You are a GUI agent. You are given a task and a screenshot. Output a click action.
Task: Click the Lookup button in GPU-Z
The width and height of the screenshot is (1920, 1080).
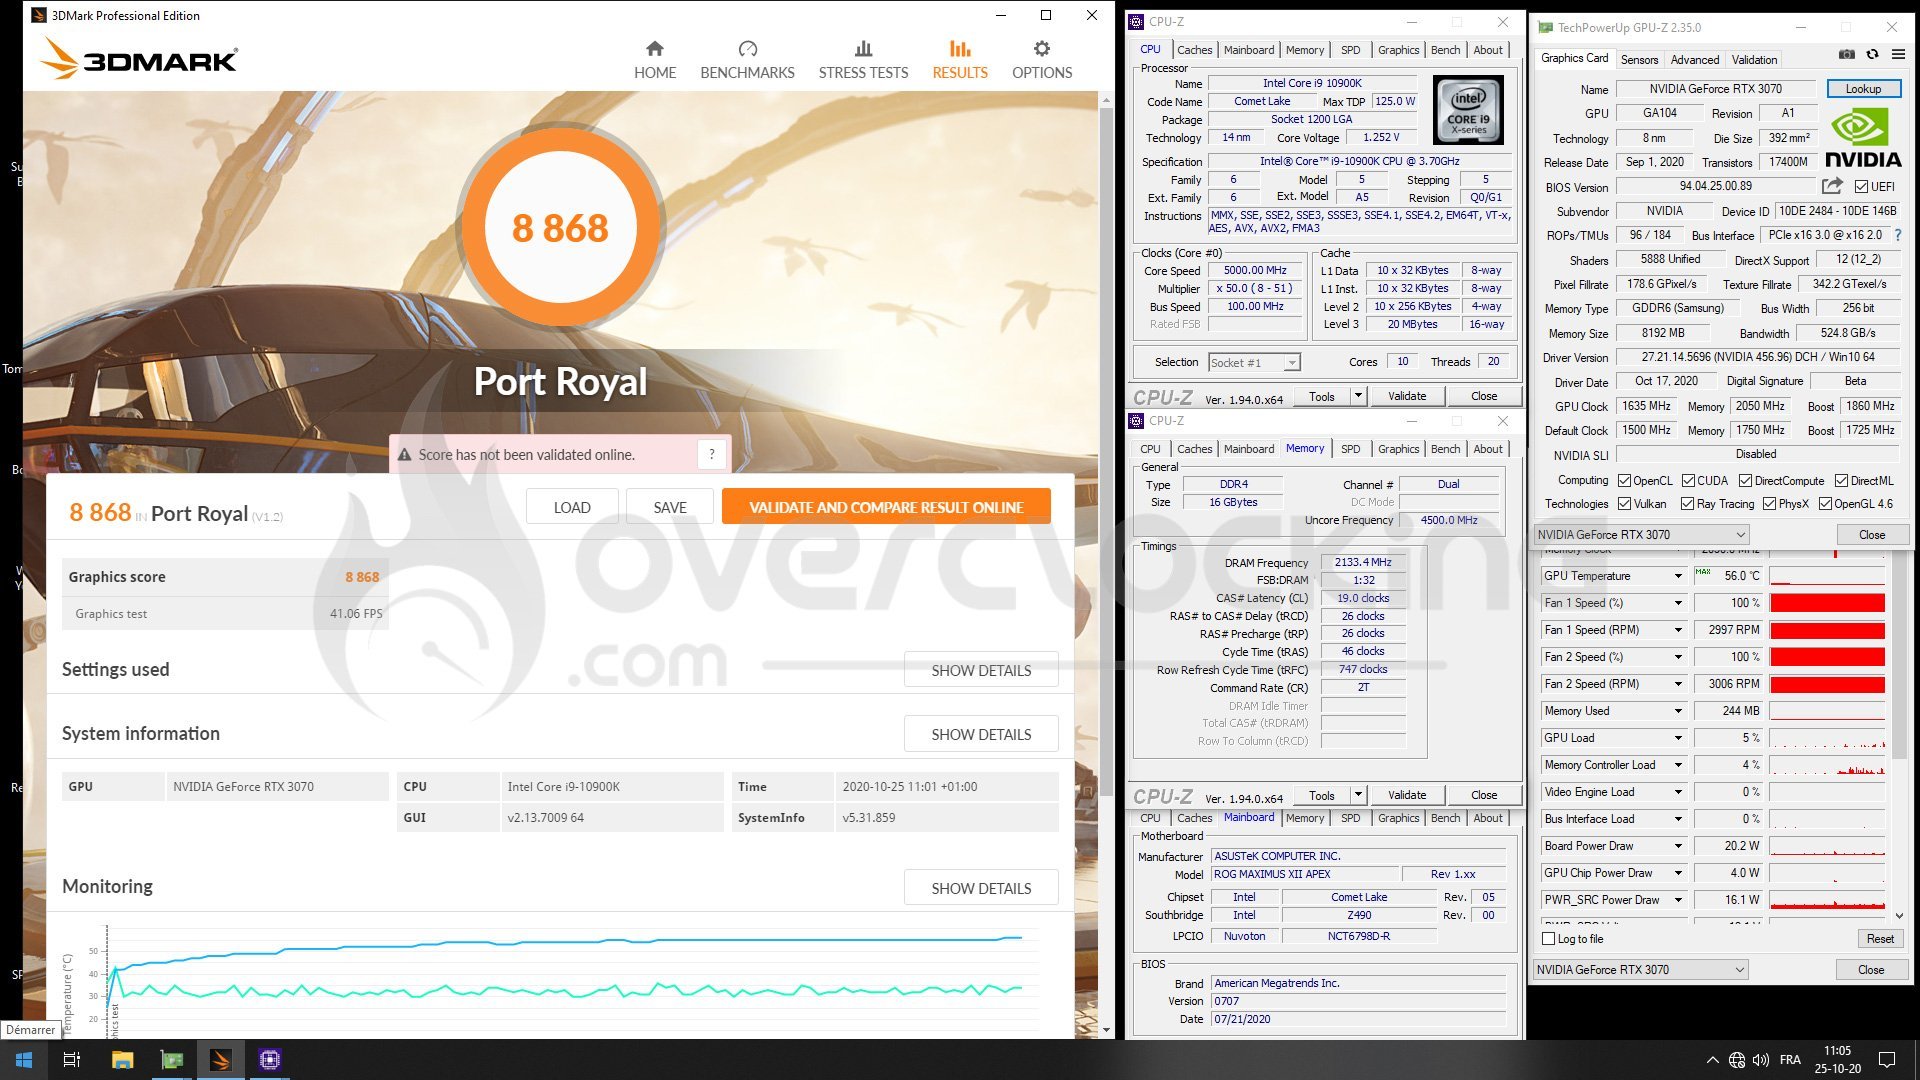coord(1863,89)
